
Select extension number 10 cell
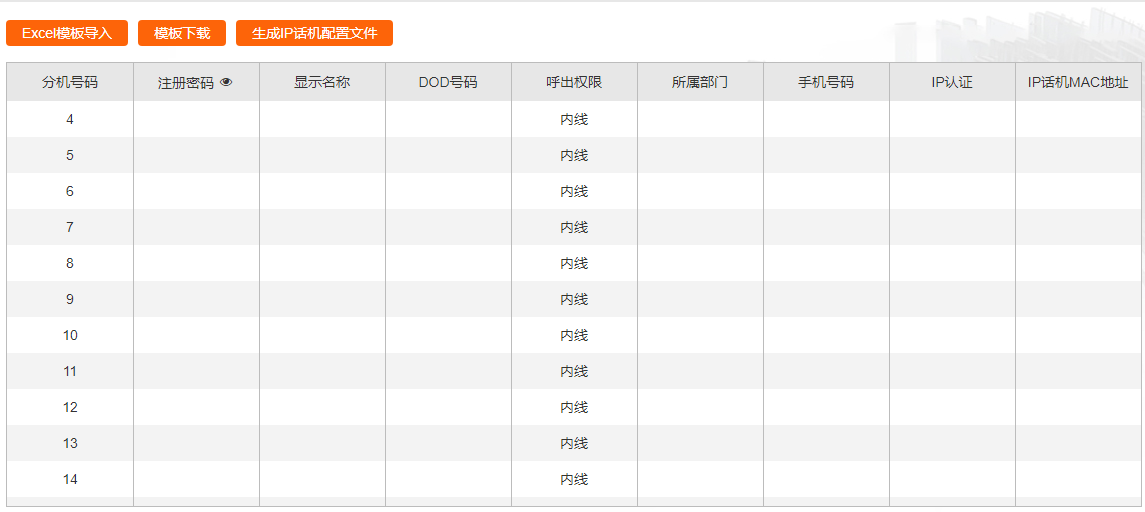(x=70, y=335)
